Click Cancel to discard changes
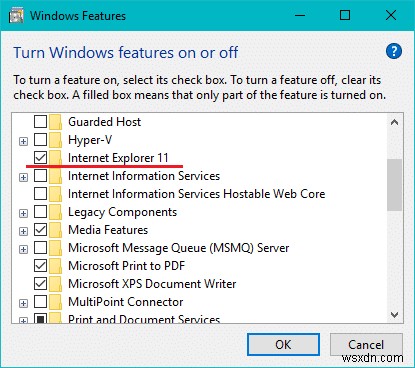415x368 pixels. (x=366, y=345)
